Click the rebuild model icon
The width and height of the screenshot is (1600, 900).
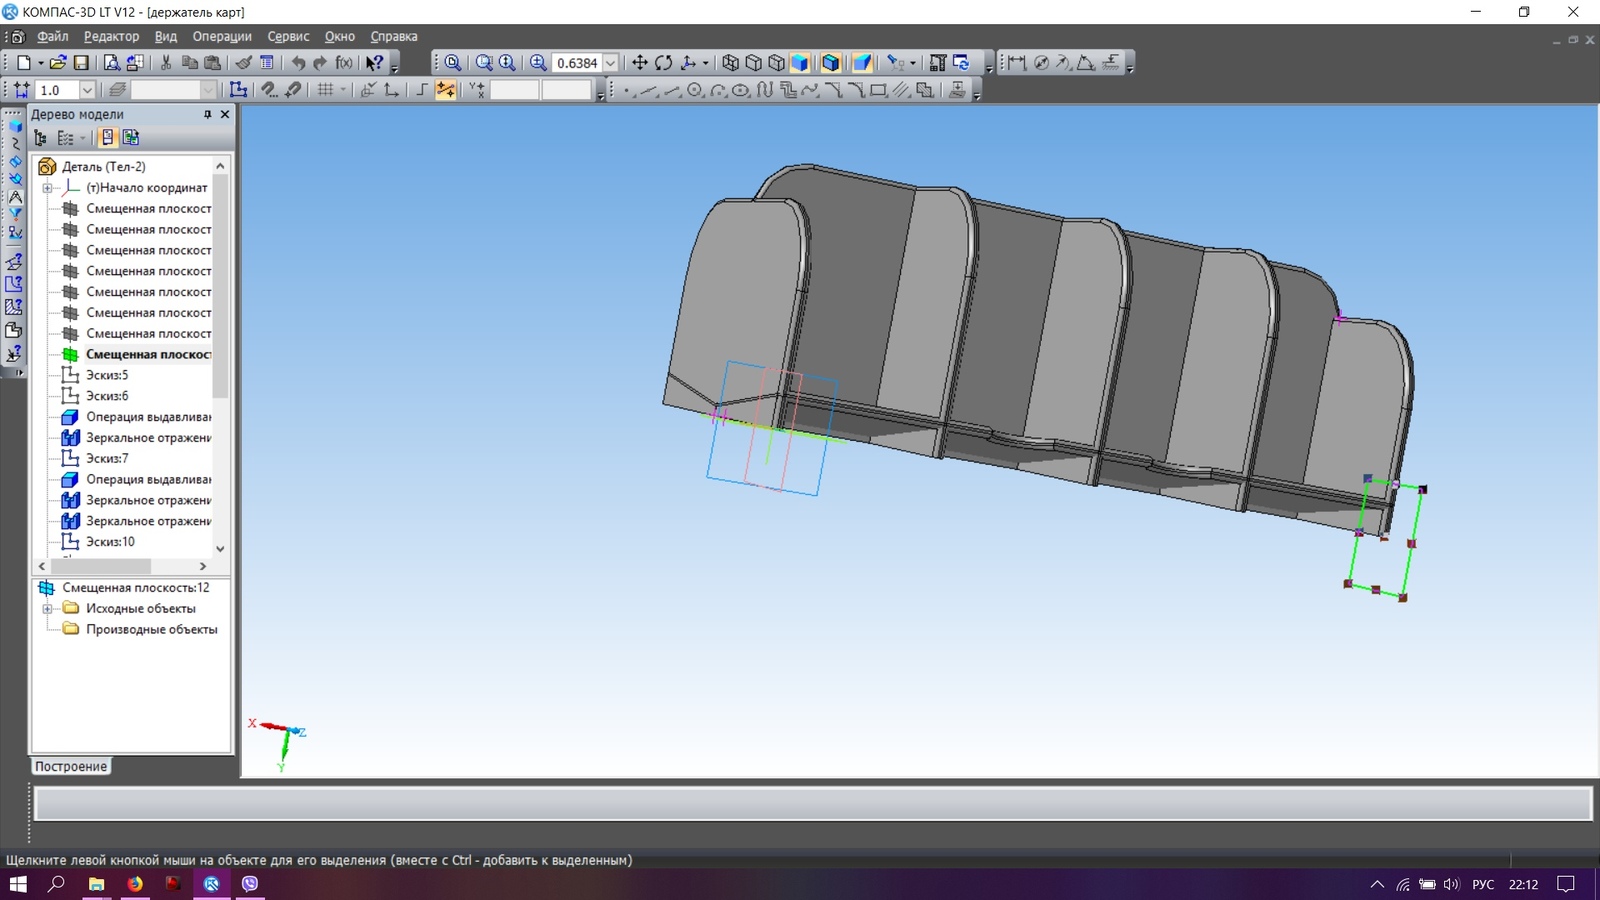[961, 62]
